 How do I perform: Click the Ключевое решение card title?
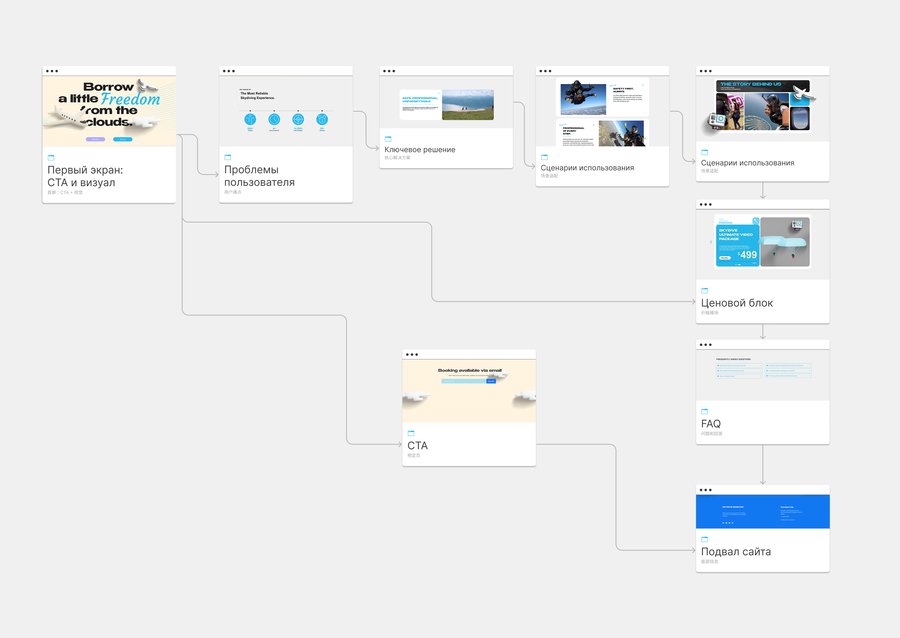(x=420, y=149)
